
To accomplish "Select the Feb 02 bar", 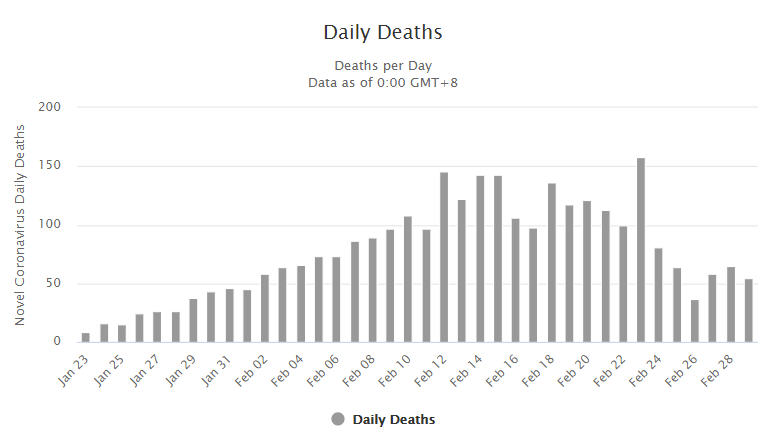I will pos(265,308).
